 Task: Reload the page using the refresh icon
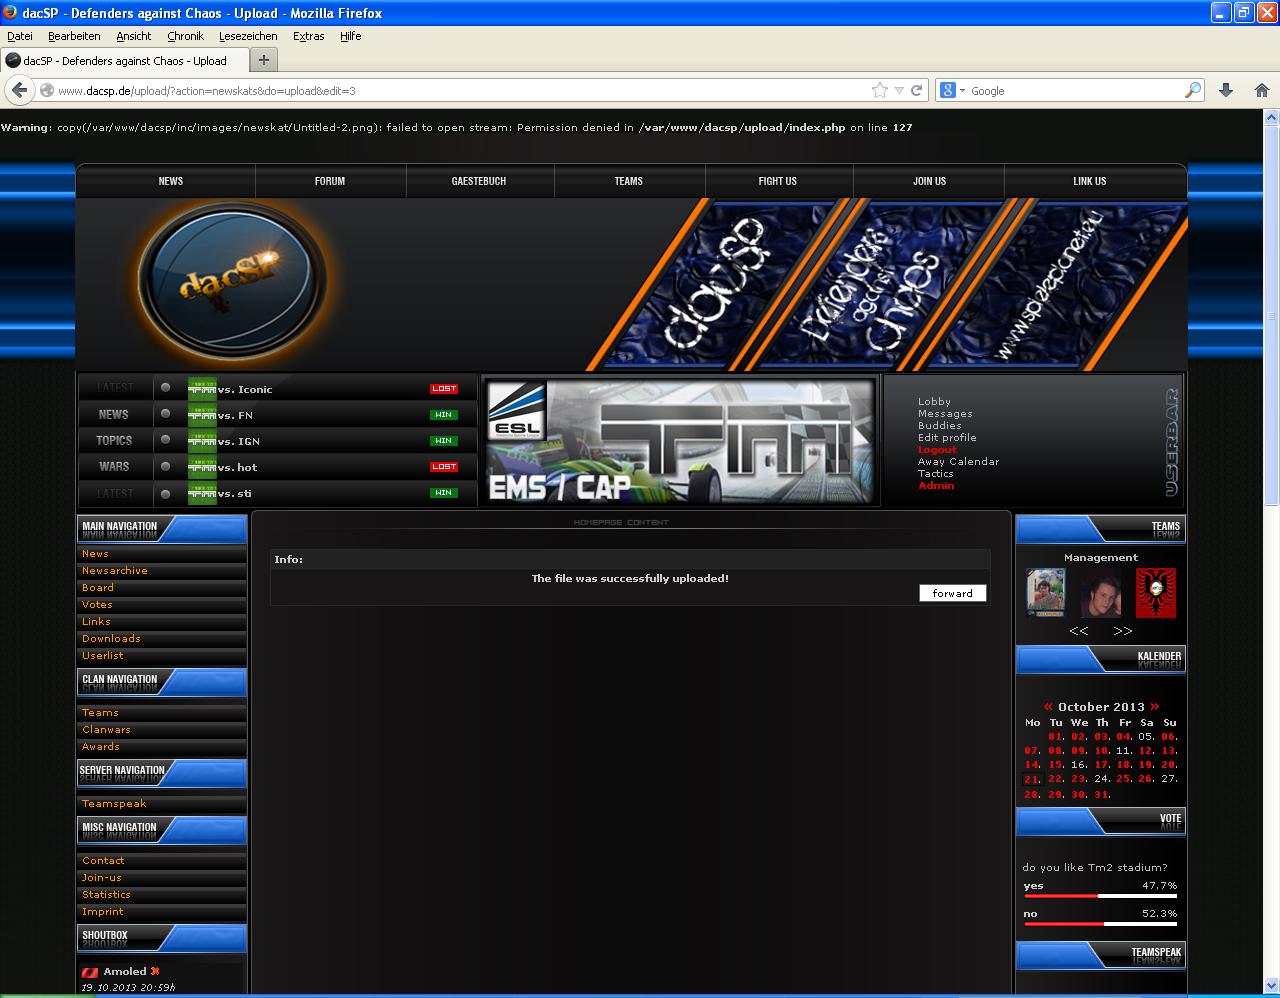coord(916,90)
